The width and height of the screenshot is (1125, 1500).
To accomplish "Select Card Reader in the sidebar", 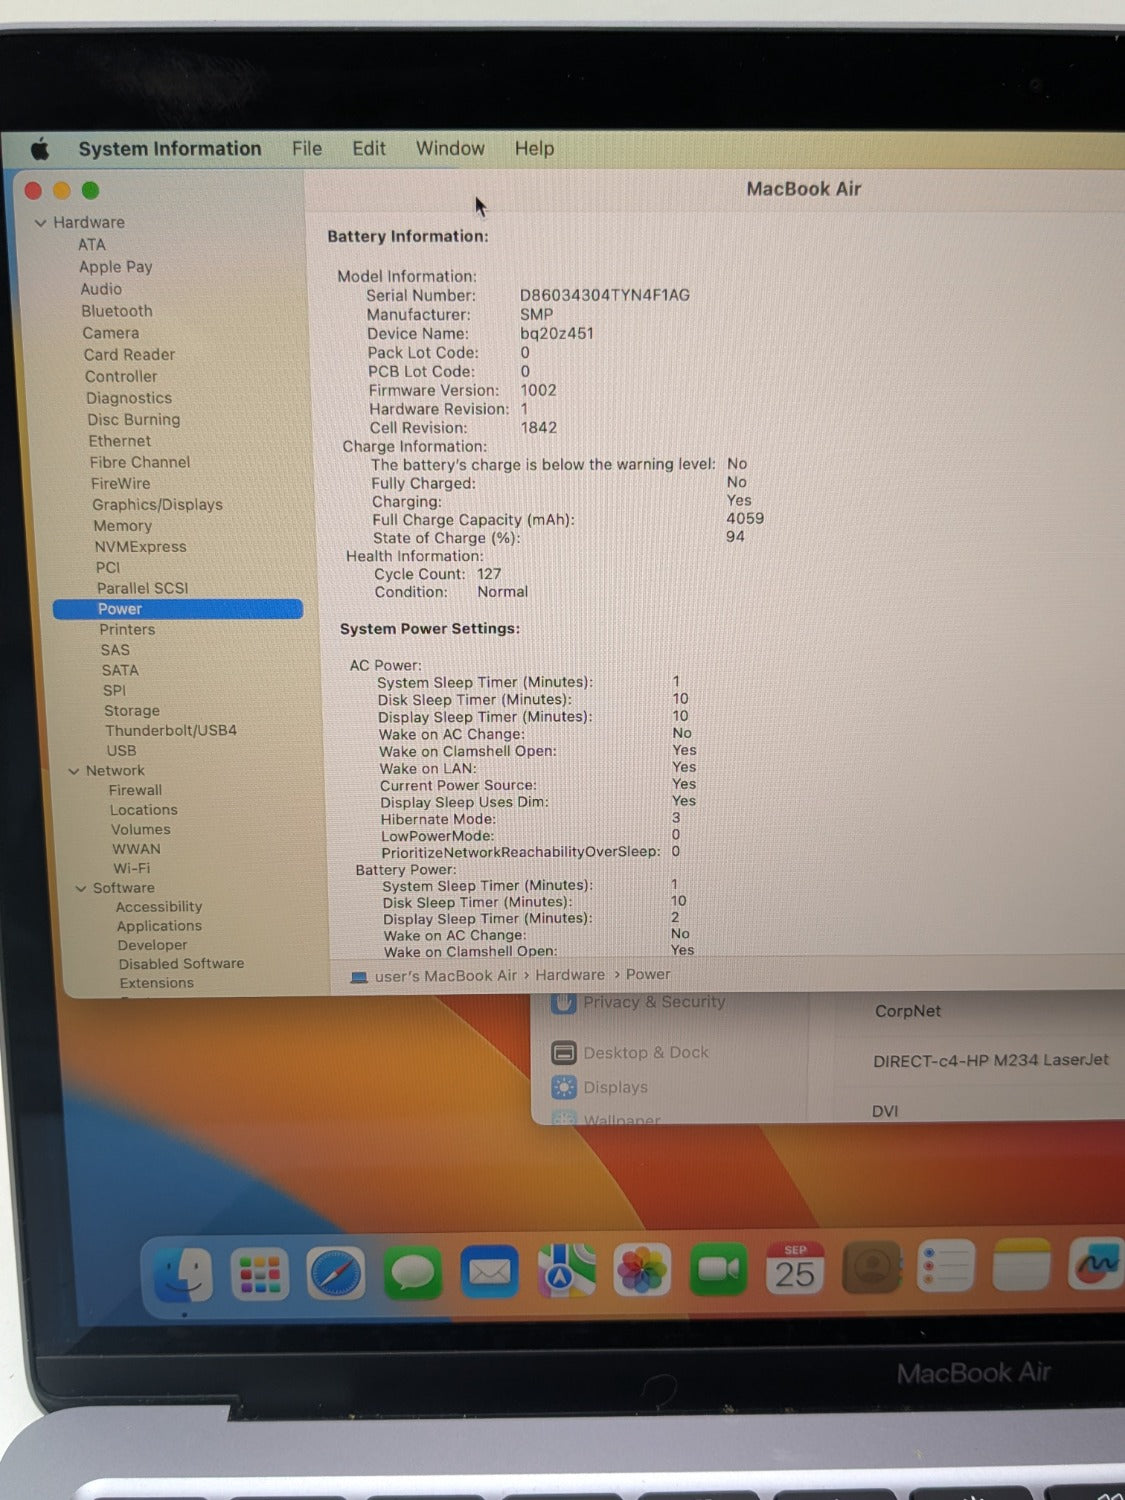I will 129,355.
